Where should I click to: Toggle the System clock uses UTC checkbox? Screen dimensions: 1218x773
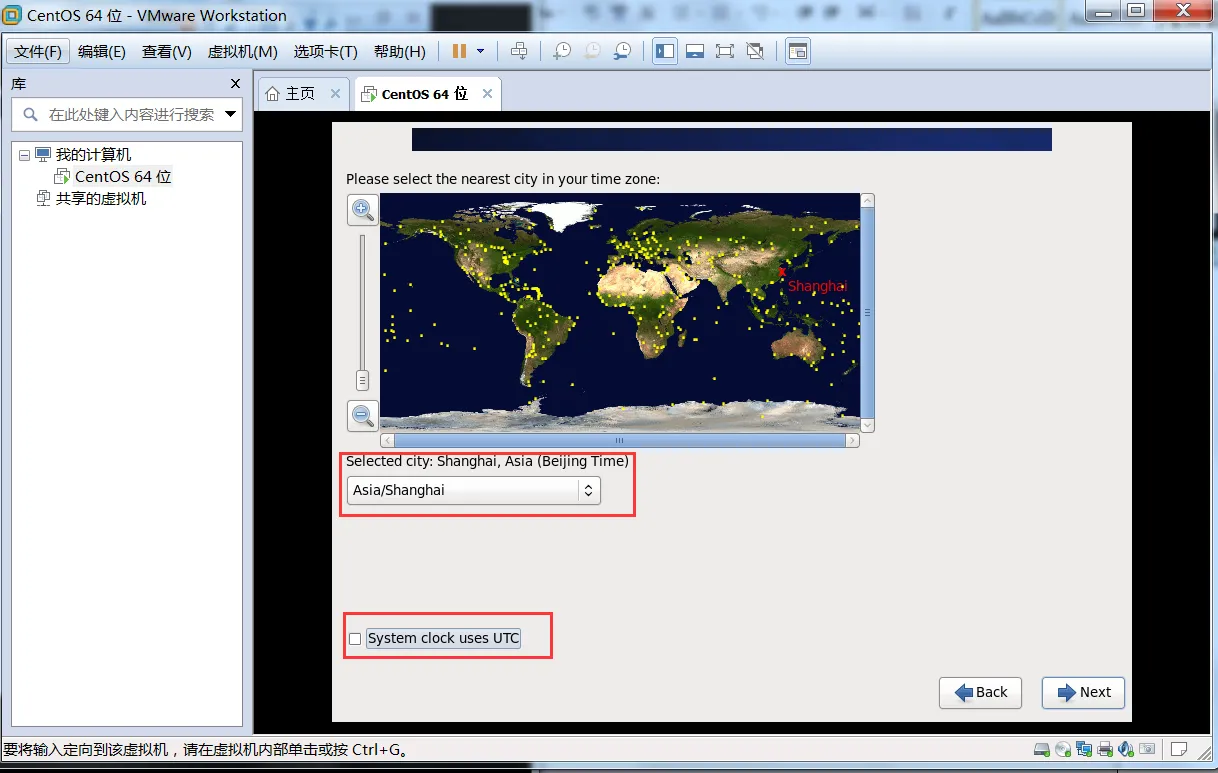tap(355, 639)
